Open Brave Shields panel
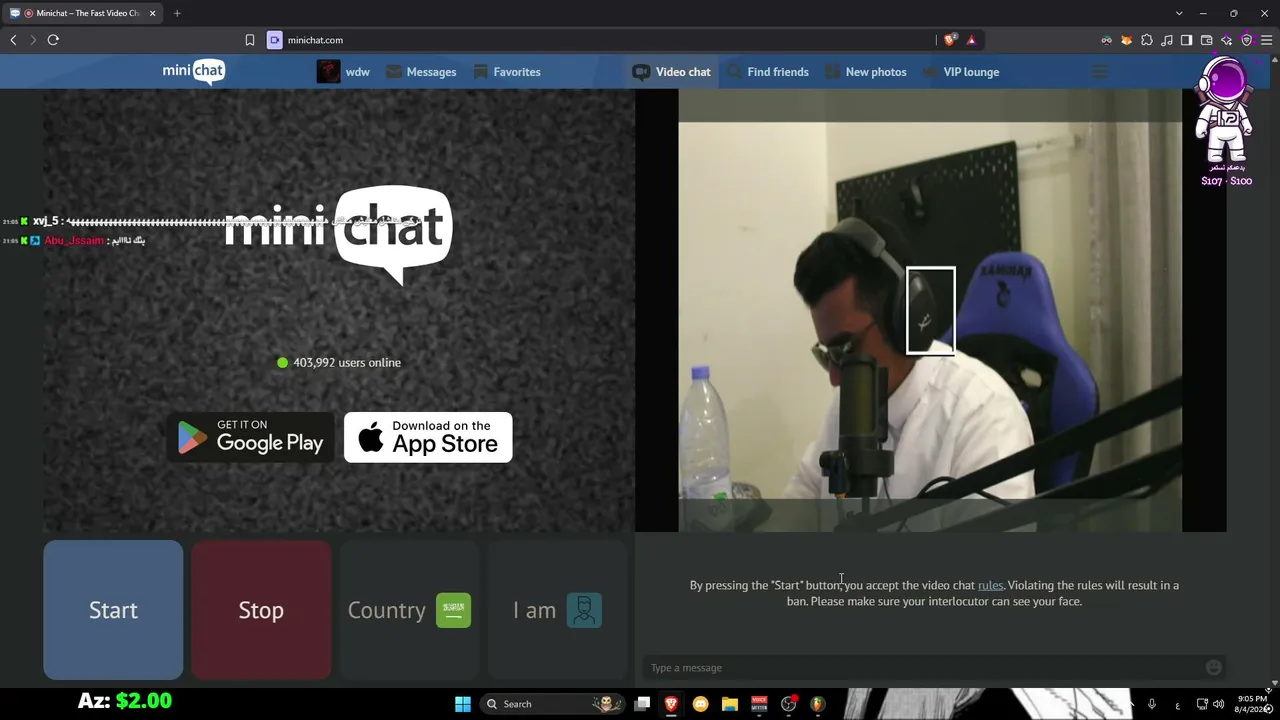 (950, 40)
